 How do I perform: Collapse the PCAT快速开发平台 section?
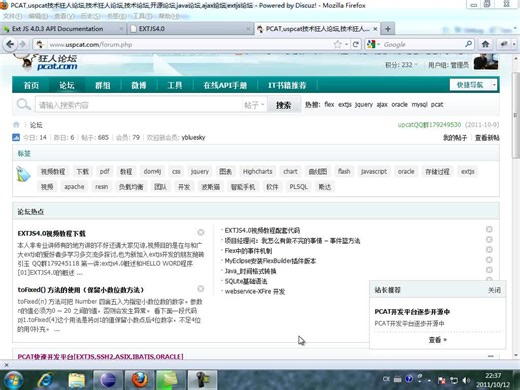[x=490, y=356]
